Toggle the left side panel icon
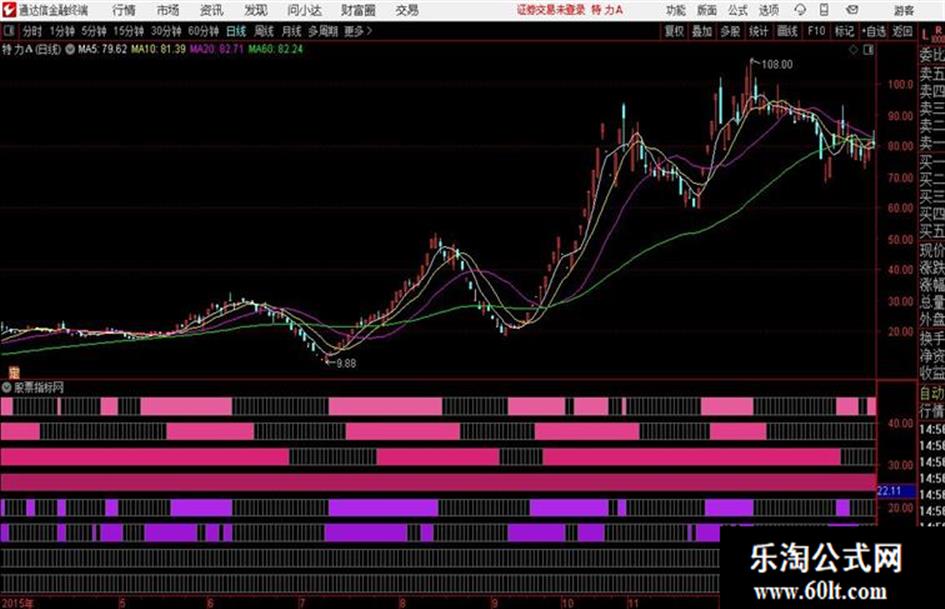The height and width of the screenshot is (609, 945). click(x=8, y=31)
